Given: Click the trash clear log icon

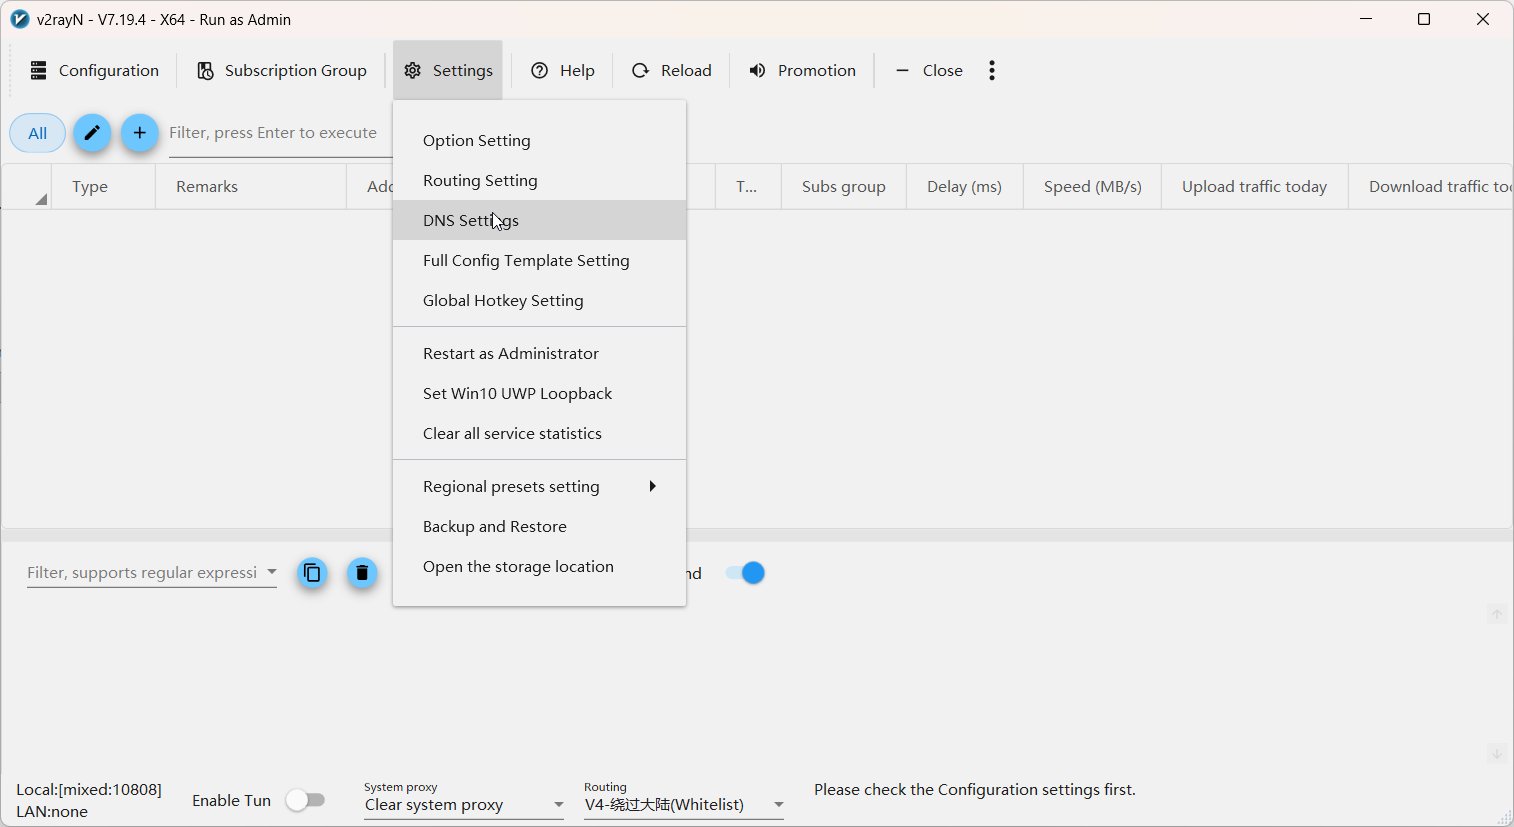Looking at the screenshot, I should point(362,573).
